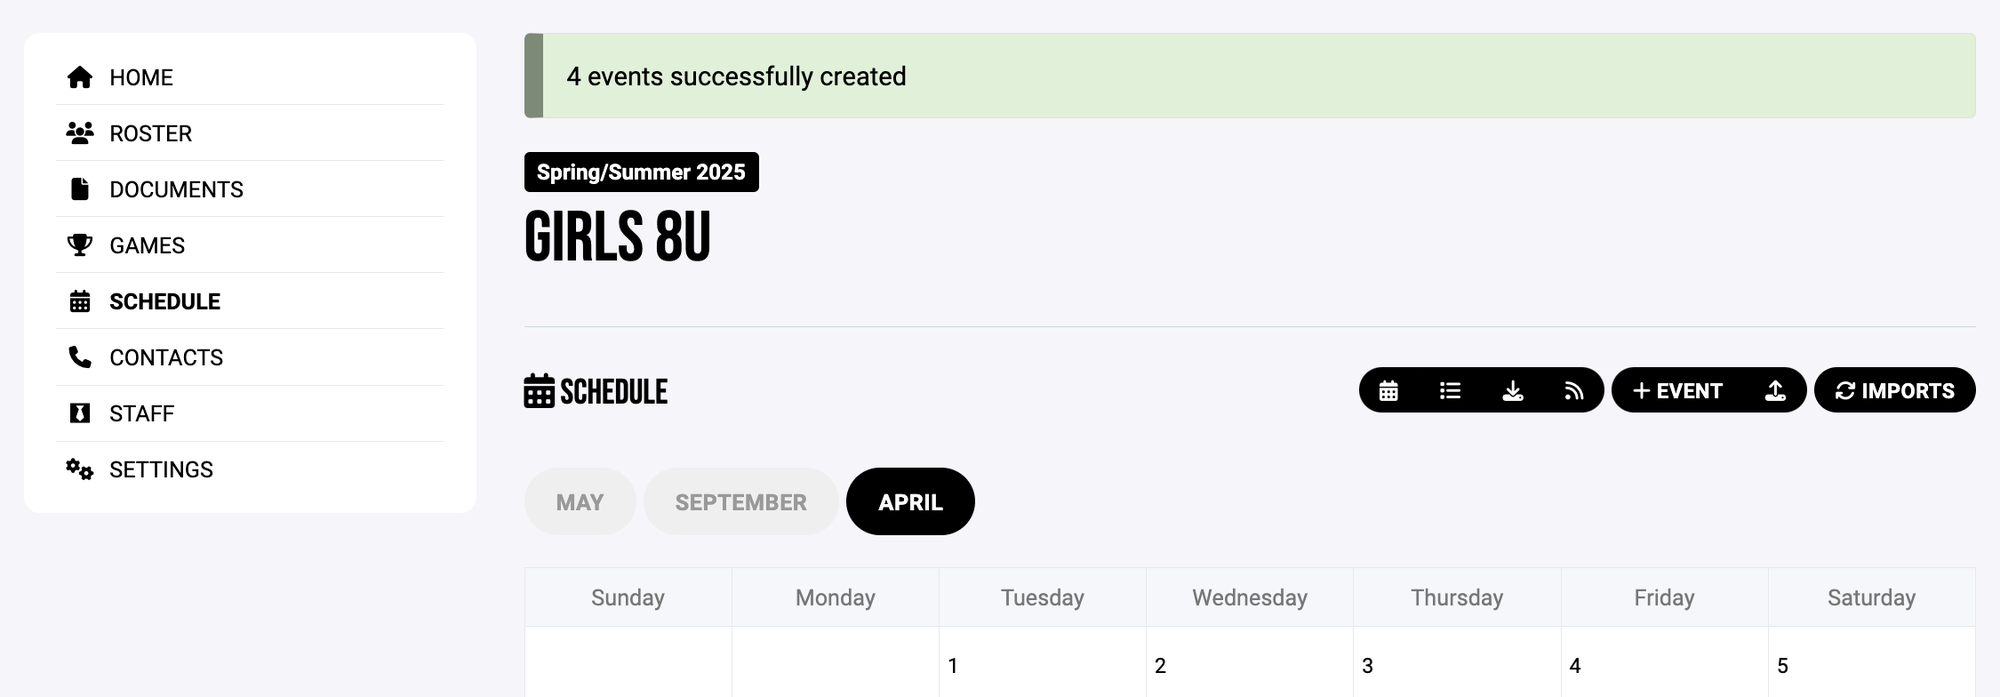2000x697 pixels.
Task: Open Roster in the sidebar
Action: point(150,134)
